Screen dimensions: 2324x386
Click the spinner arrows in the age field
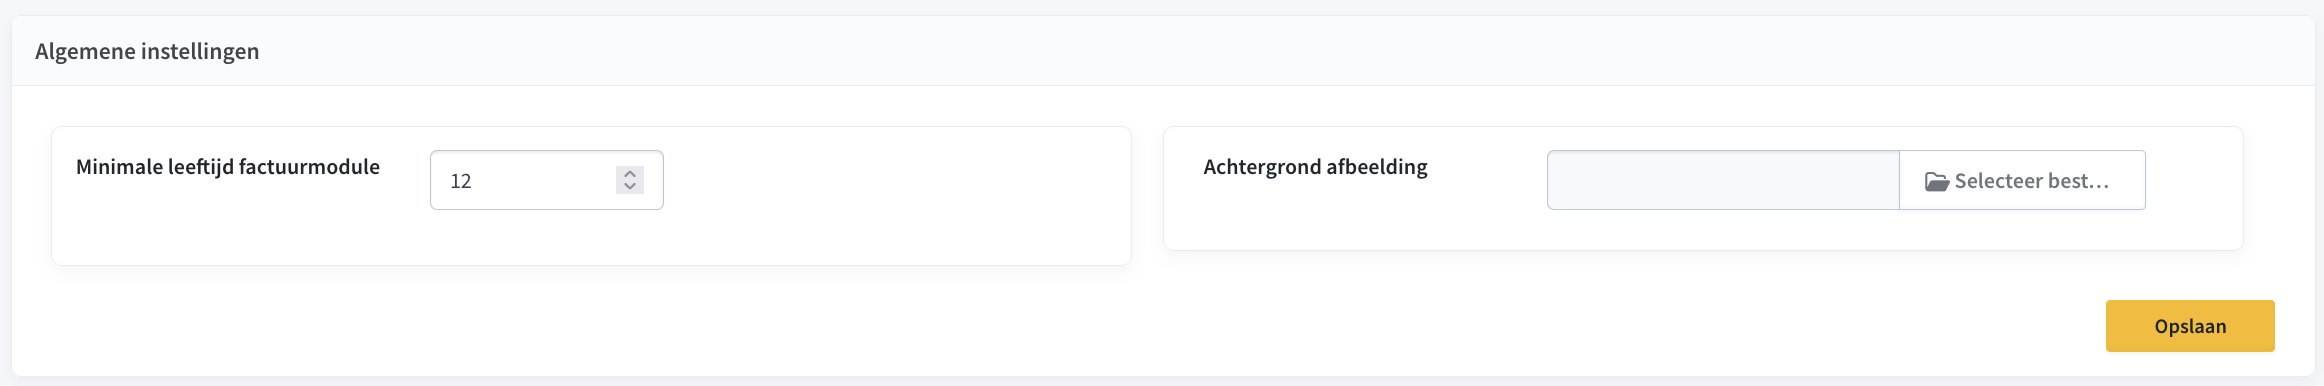pos(630,180)
